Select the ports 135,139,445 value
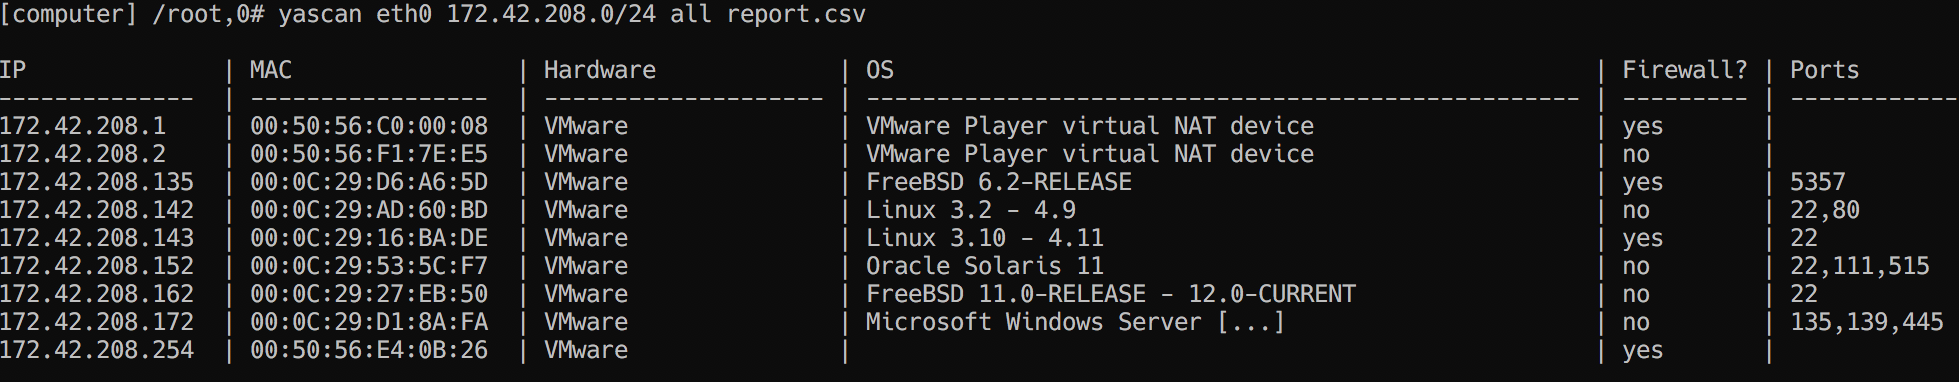 click(1867, 322)
